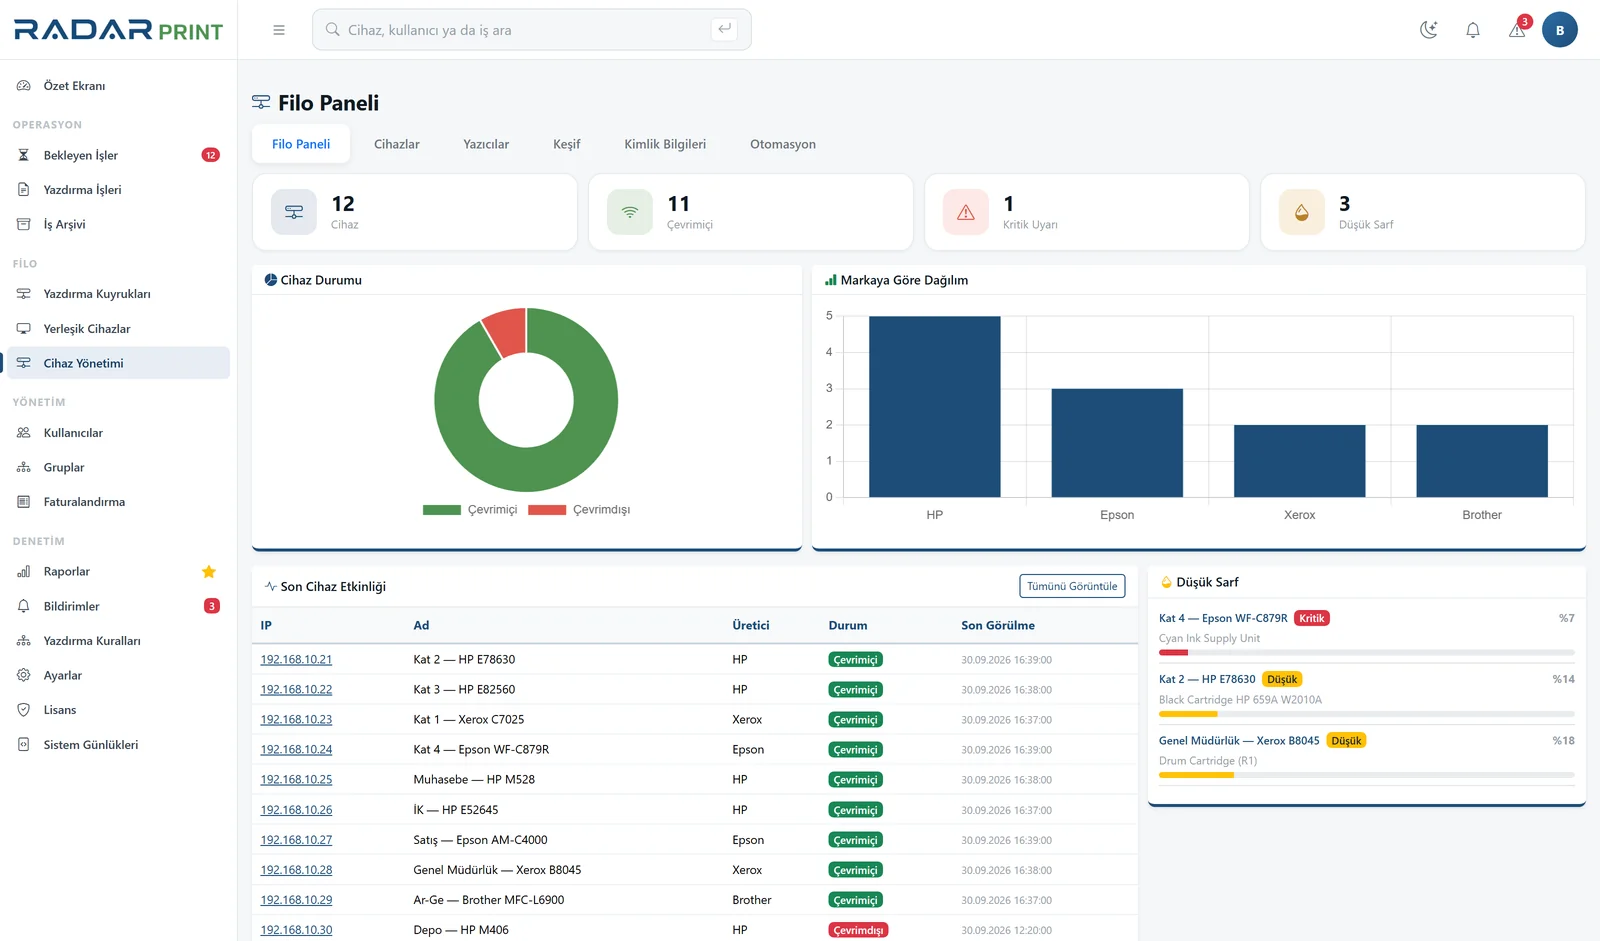This screenshot has width=1600, height=941.
Task: Switch to the Yazıcılar tab
Action: 486,144
